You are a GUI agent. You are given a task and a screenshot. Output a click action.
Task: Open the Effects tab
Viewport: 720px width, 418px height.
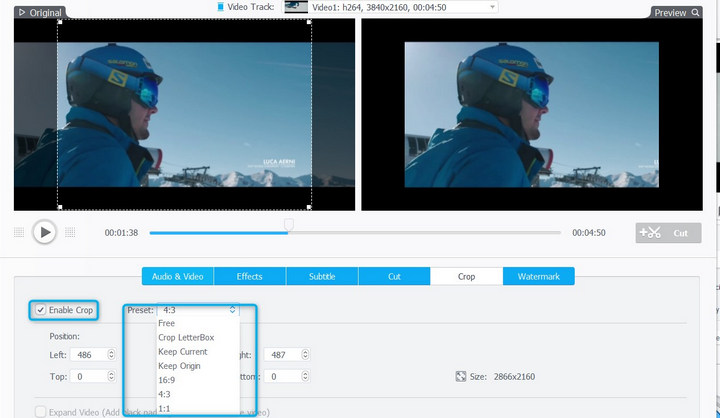pyautogui.click(x=249, y=276)
